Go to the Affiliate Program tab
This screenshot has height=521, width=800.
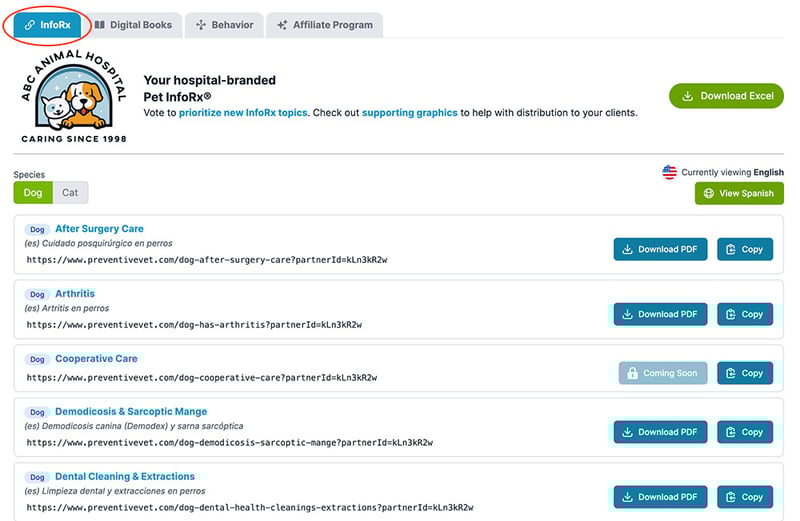coord(325,25)
